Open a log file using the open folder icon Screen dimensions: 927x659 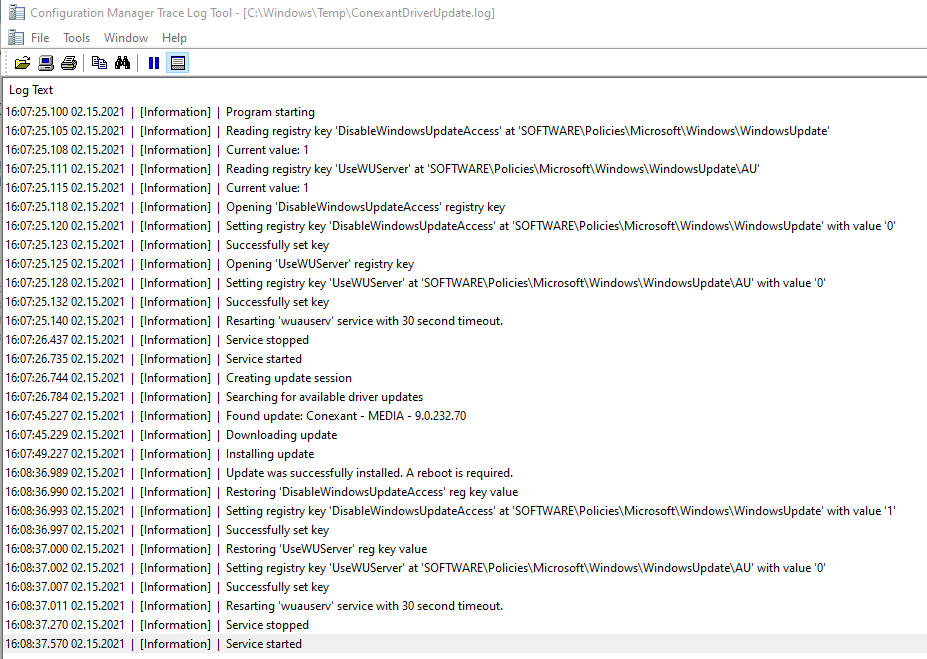pyautogui.click(x=22, y=62)
